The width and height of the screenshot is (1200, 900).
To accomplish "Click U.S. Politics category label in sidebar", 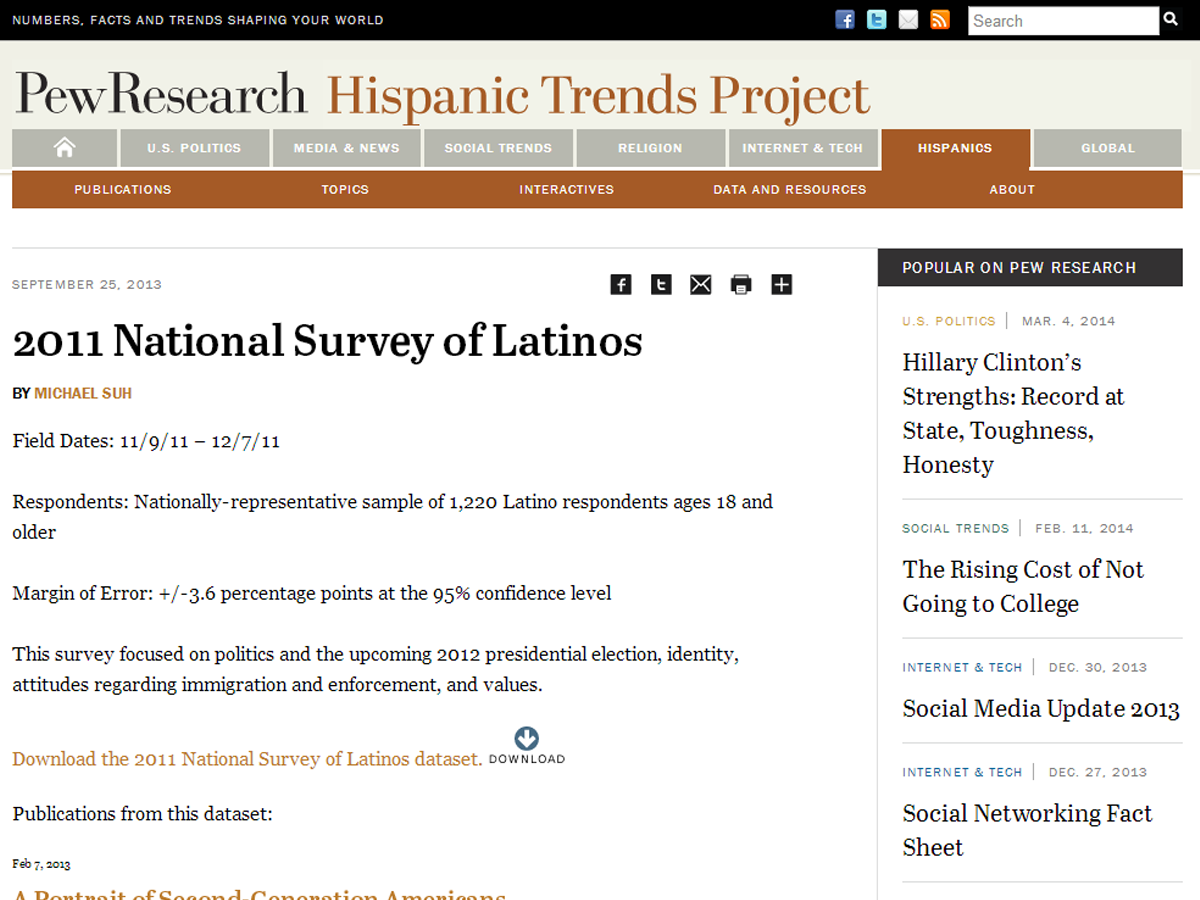I will 949,321.
